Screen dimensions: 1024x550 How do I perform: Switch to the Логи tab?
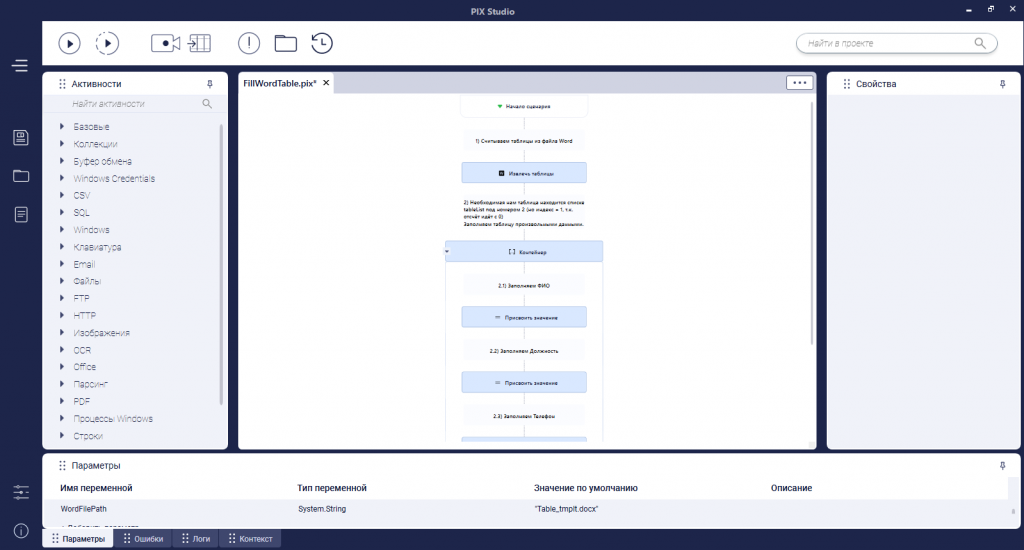(x=196, y=539)
